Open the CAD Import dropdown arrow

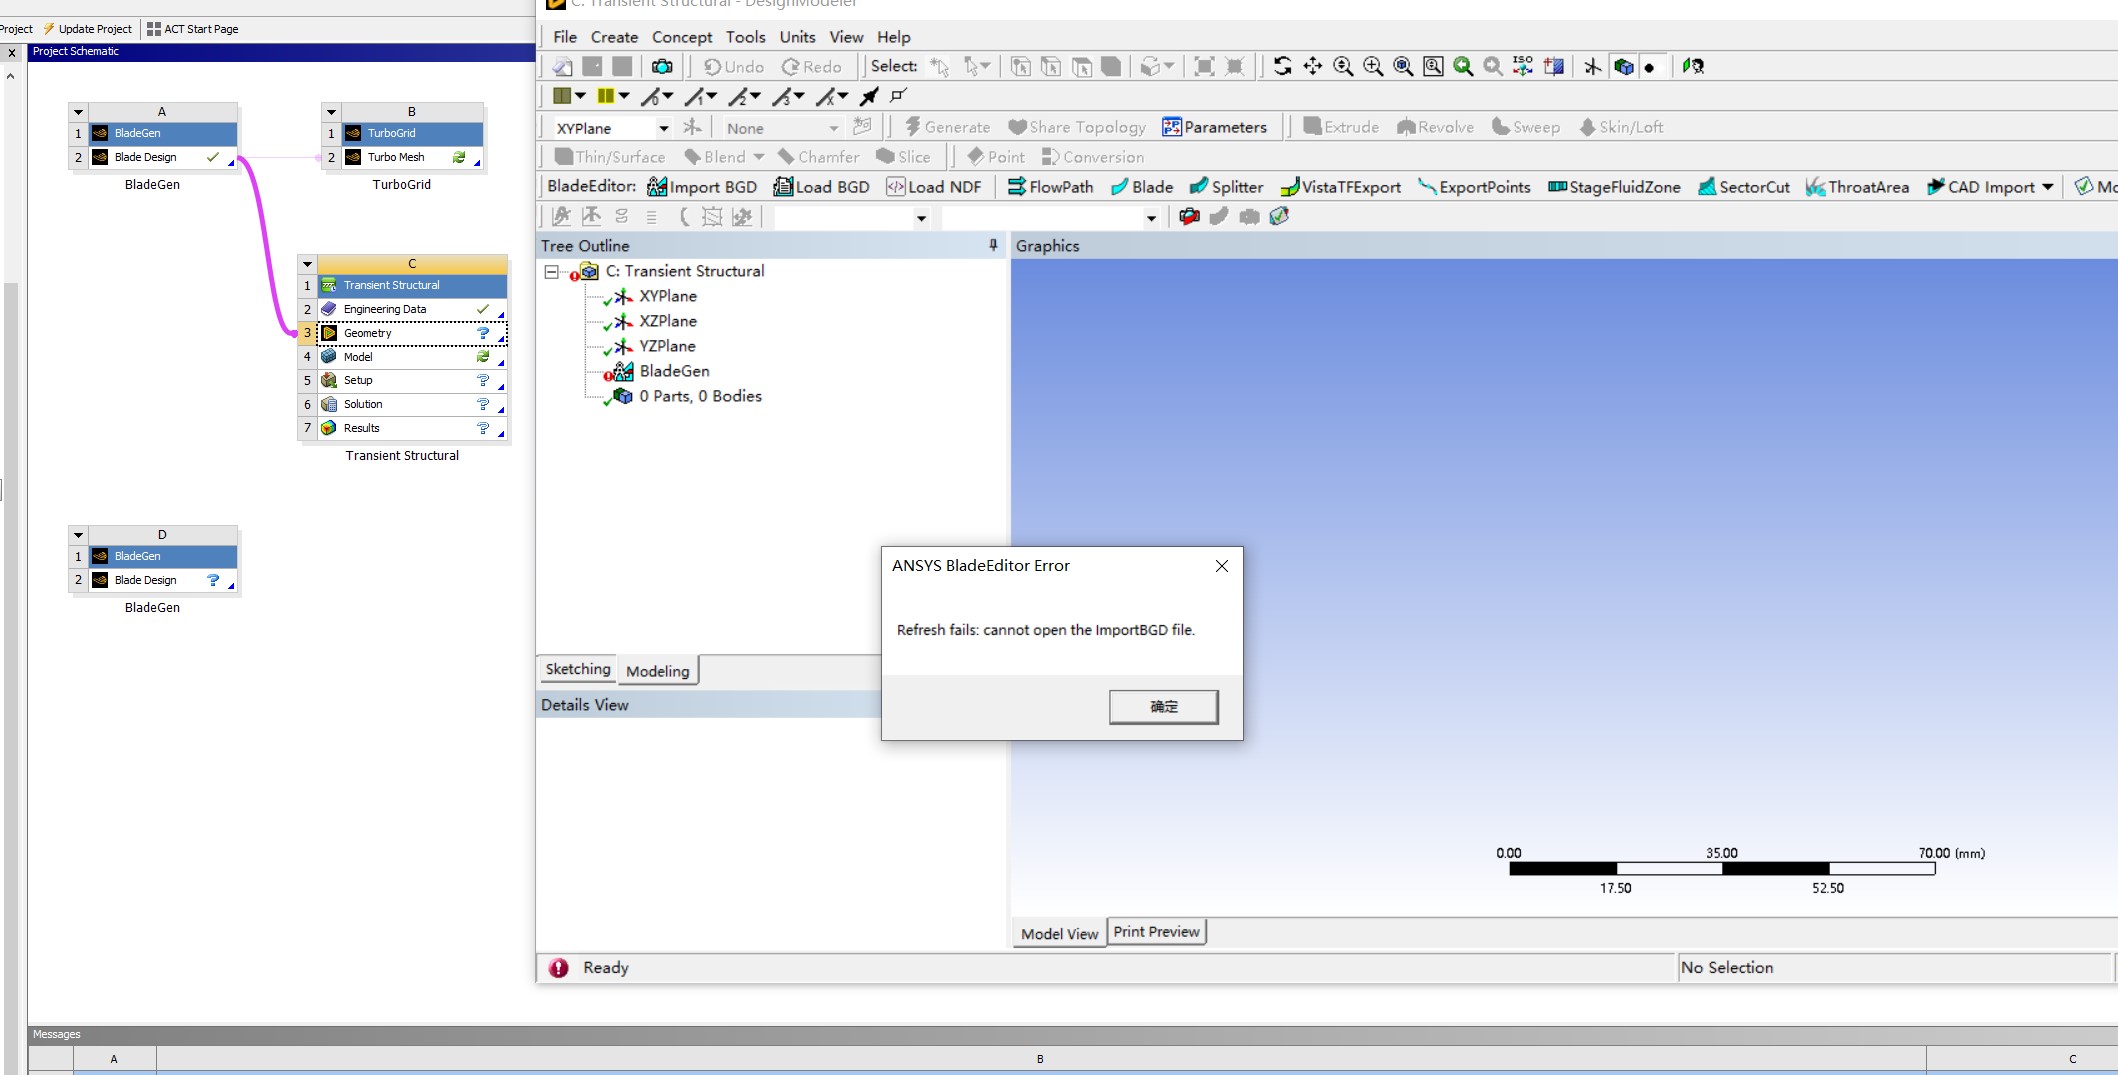click(x=2048, y=187)
